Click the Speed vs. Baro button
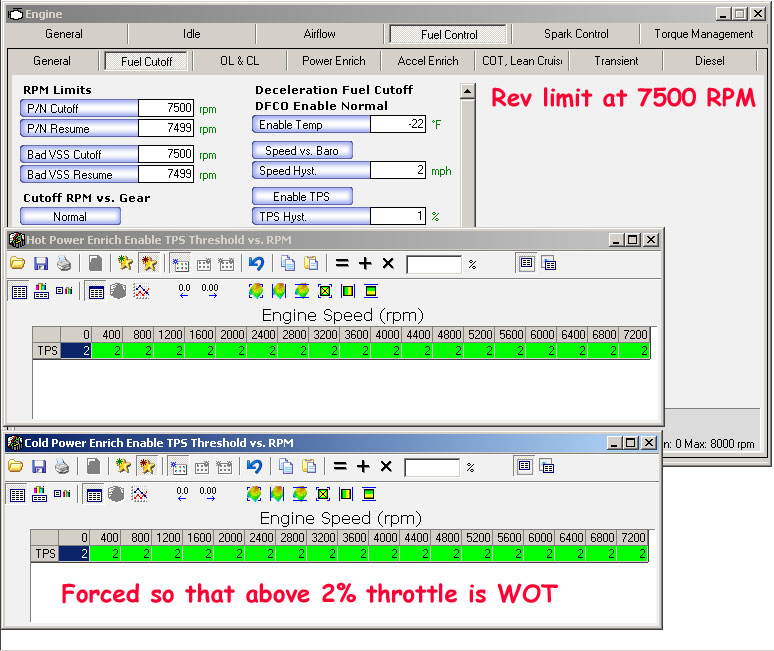The image size is (774, 651). pos(302,151)
